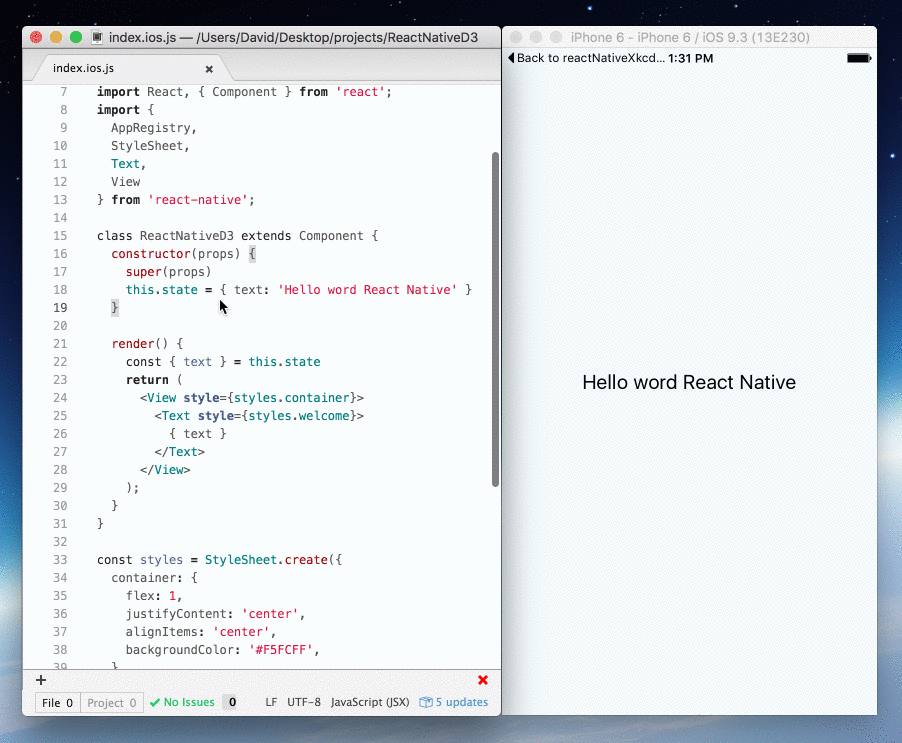Open the LF line-ending selector
This screenshot has height=743, width=902.
tap(271, 702)
